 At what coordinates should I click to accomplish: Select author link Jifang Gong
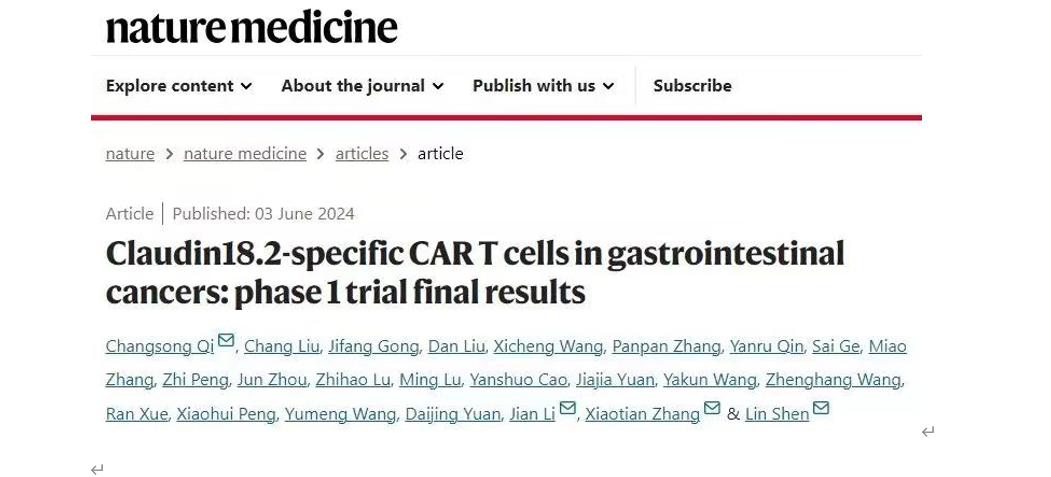pyautogui.click(x=373, y=347)
